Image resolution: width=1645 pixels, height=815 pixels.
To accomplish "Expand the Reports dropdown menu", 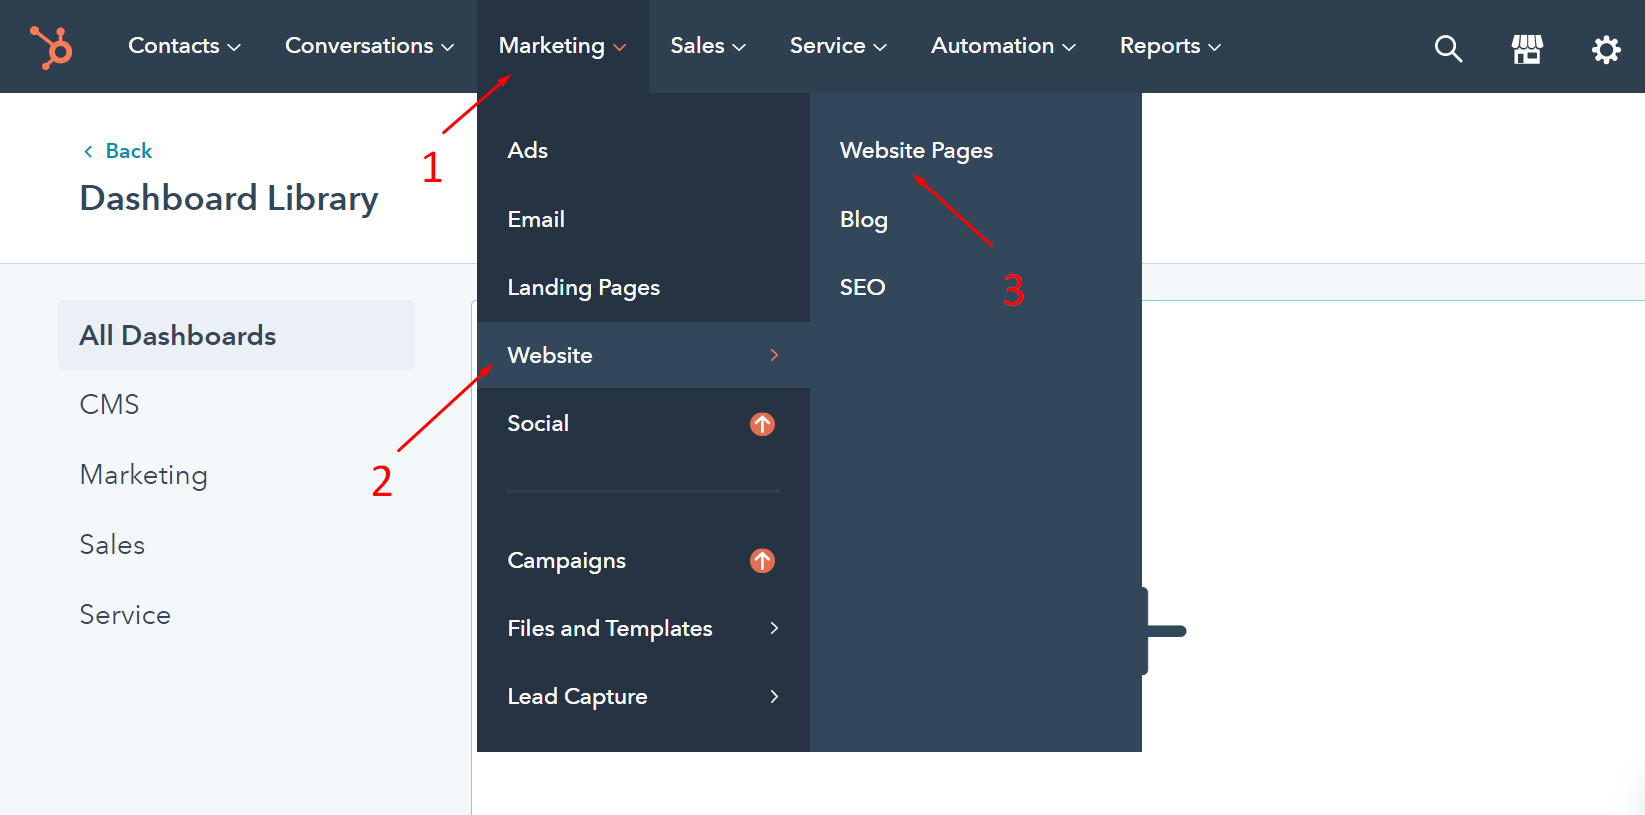I will (1170, 46).
